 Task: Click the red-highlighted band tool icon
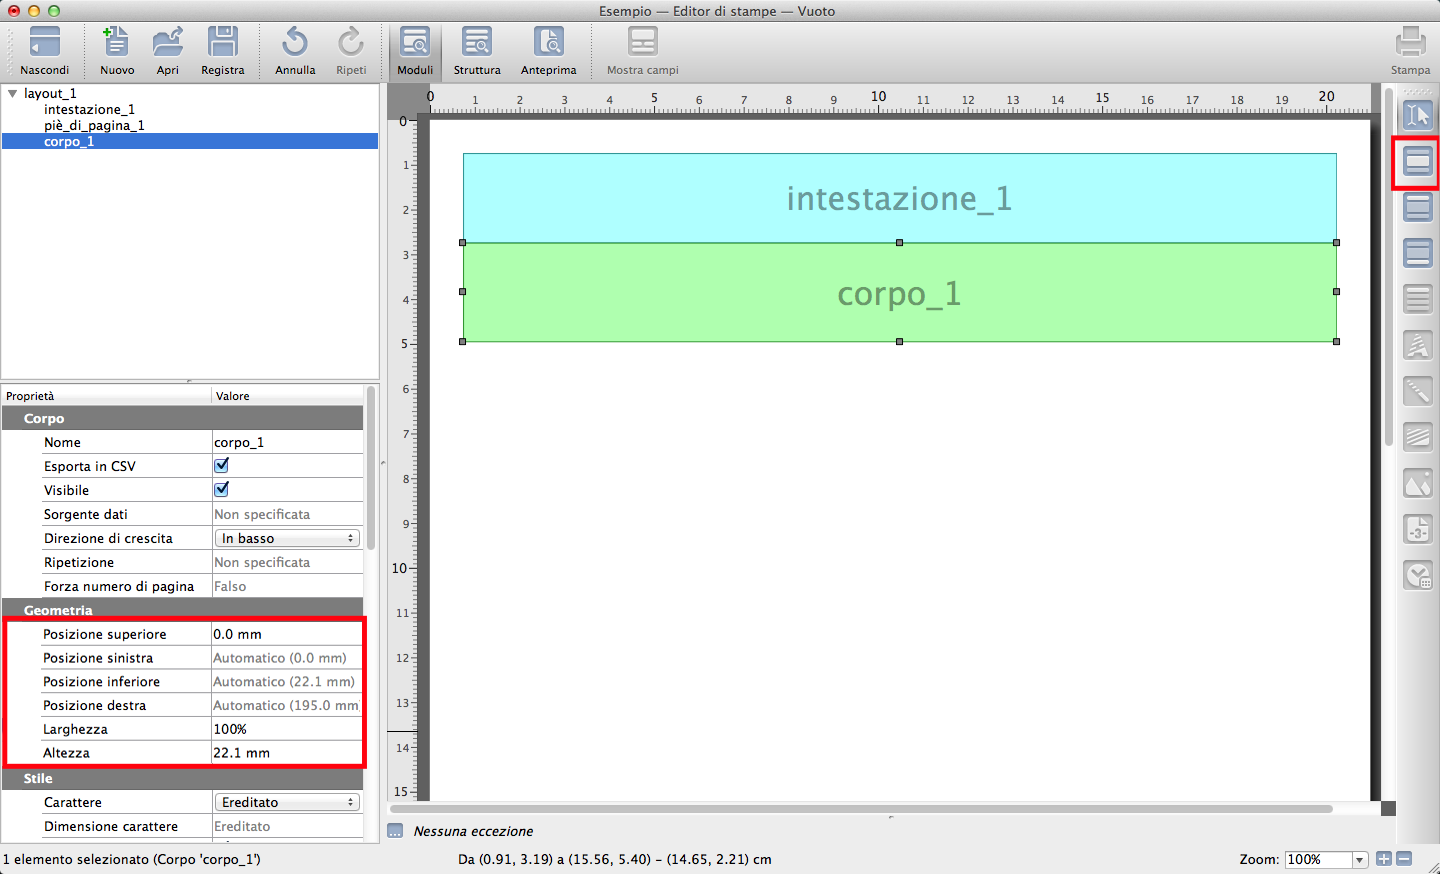pos(1417,161)
